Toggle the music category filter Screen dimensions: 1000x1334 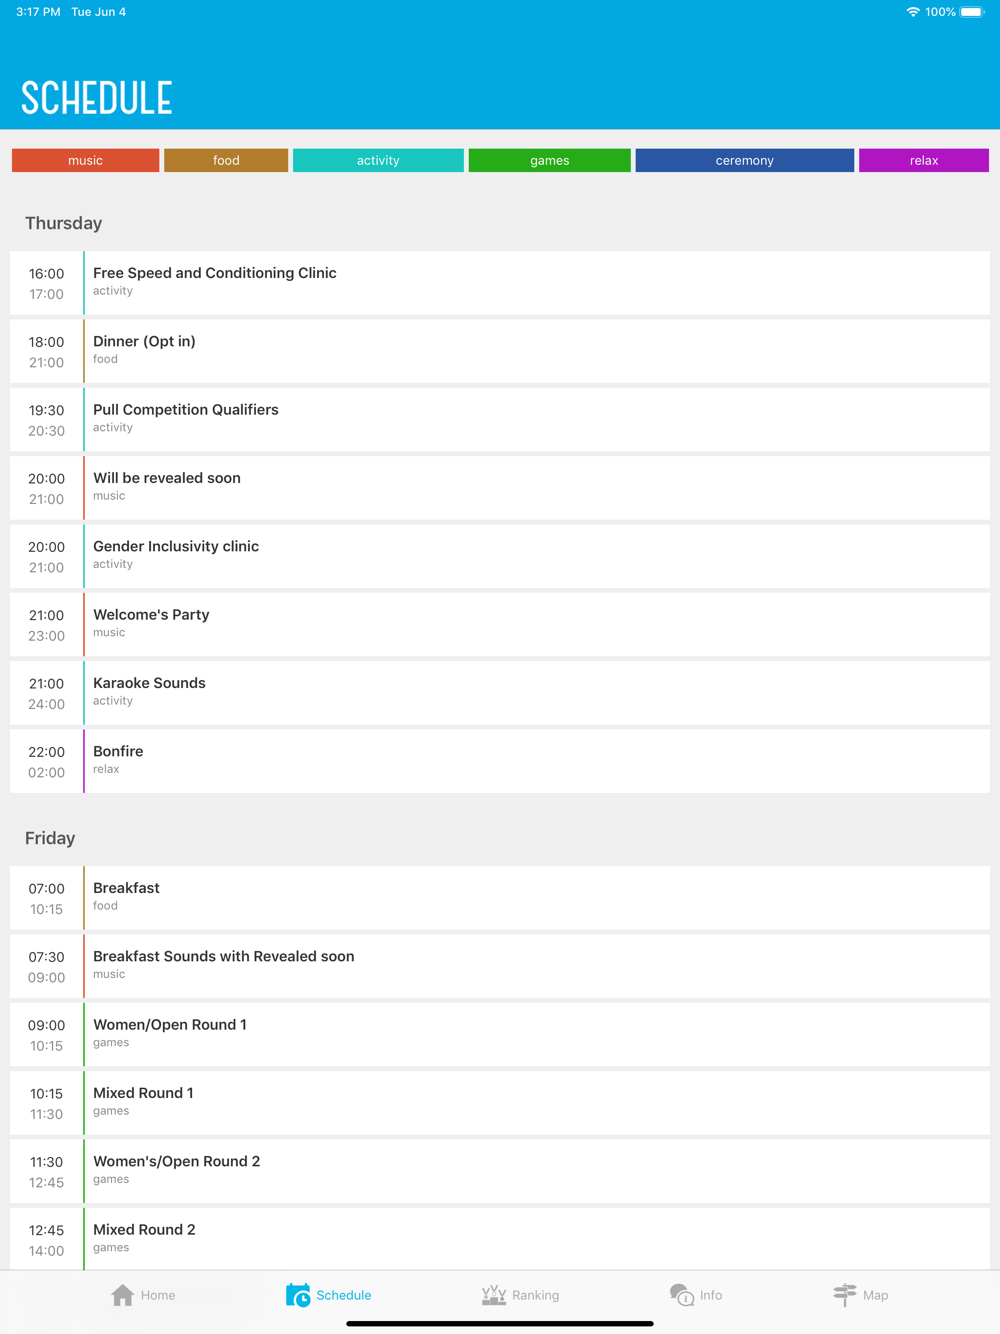coord(85,160)
